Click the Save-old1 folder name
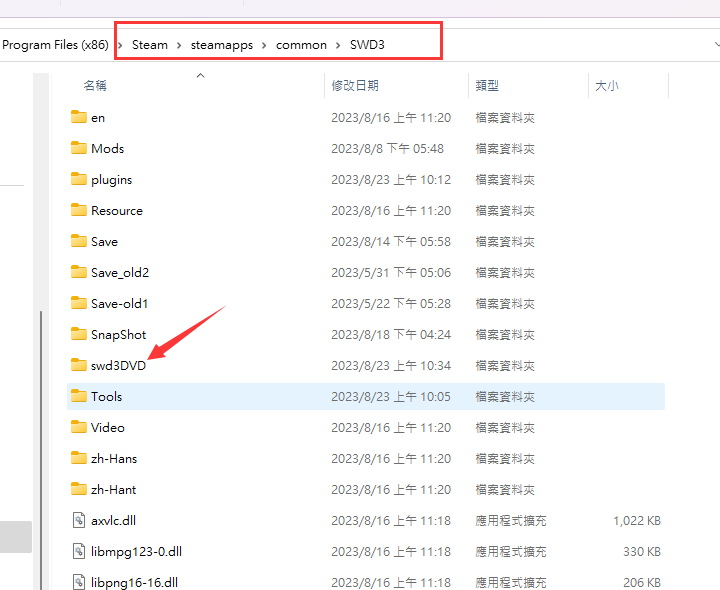Viewport: 720px width, 590px height. [119, 304]
